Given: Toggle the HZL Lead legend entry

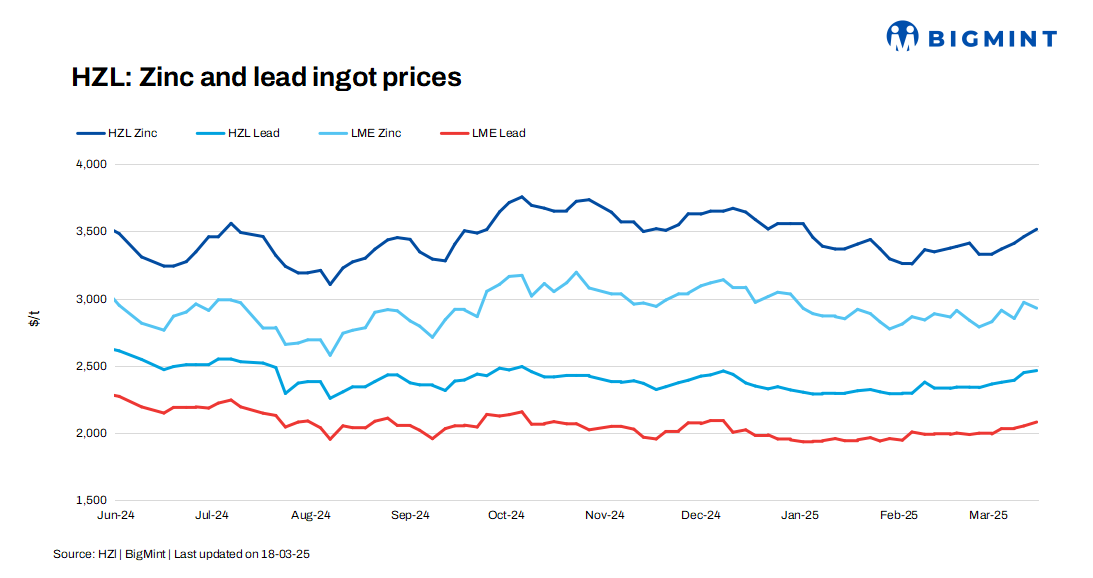Looking at the screenshot, I should pos(253,133).
